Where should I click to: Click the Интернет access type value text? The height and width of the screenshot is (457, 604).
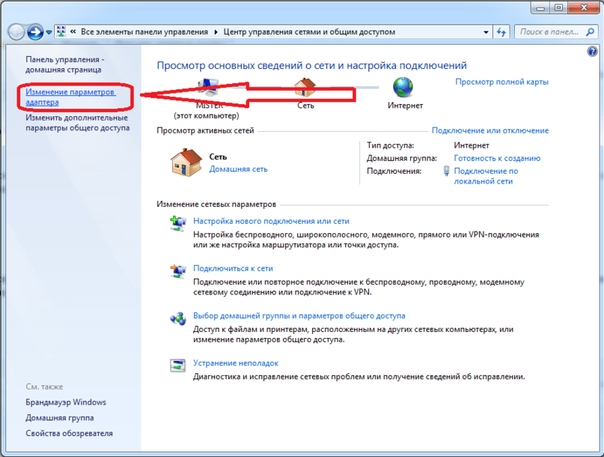coord(471,145)
